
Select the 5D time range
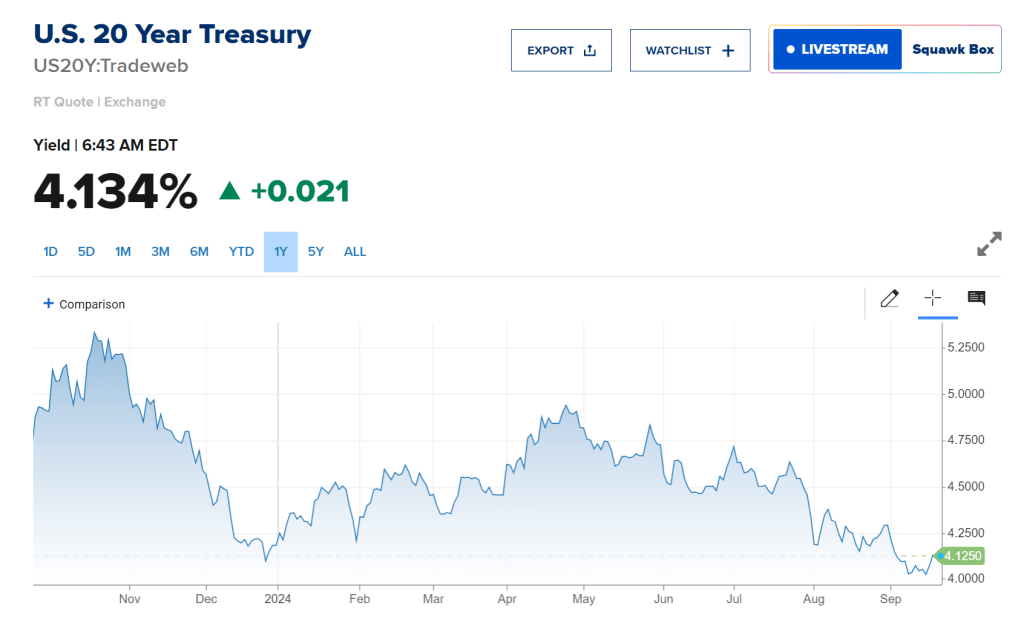[86, 252]
